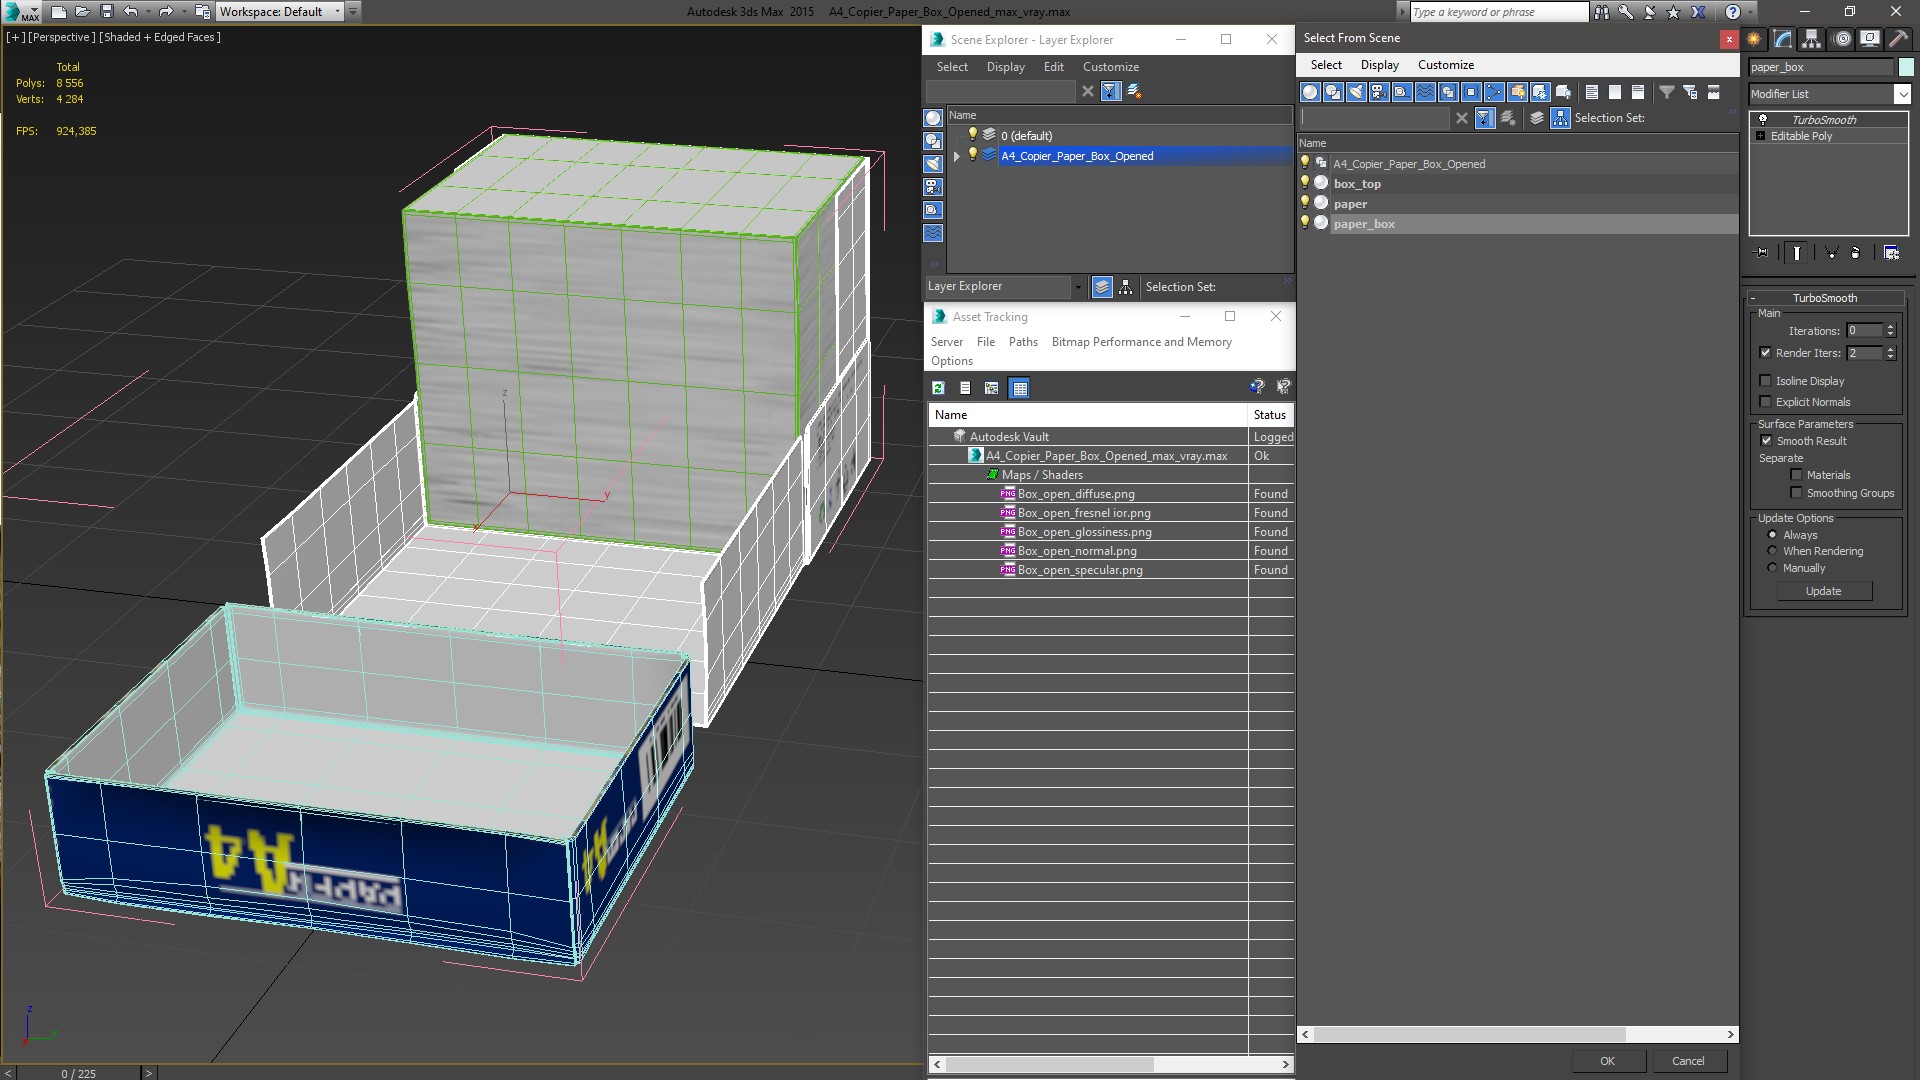Enable the Isoline Display checkbox

tap(1765, 381)
